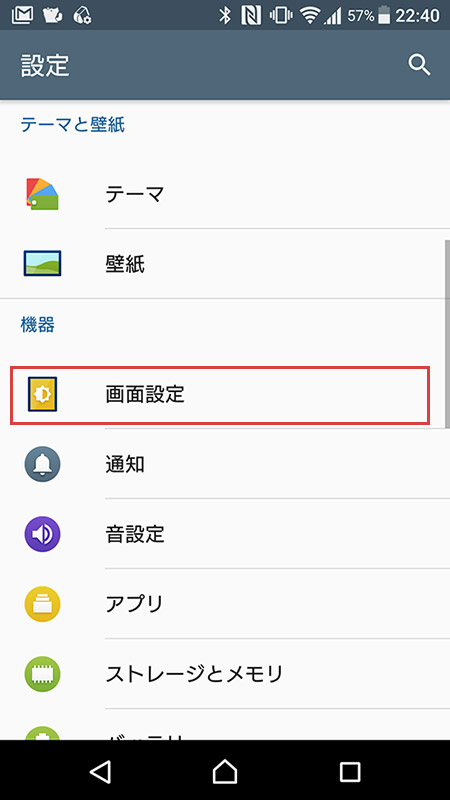This screenshot has width=450, height=800.
Task: Tap the Android home button
Action: coord(225,772)
